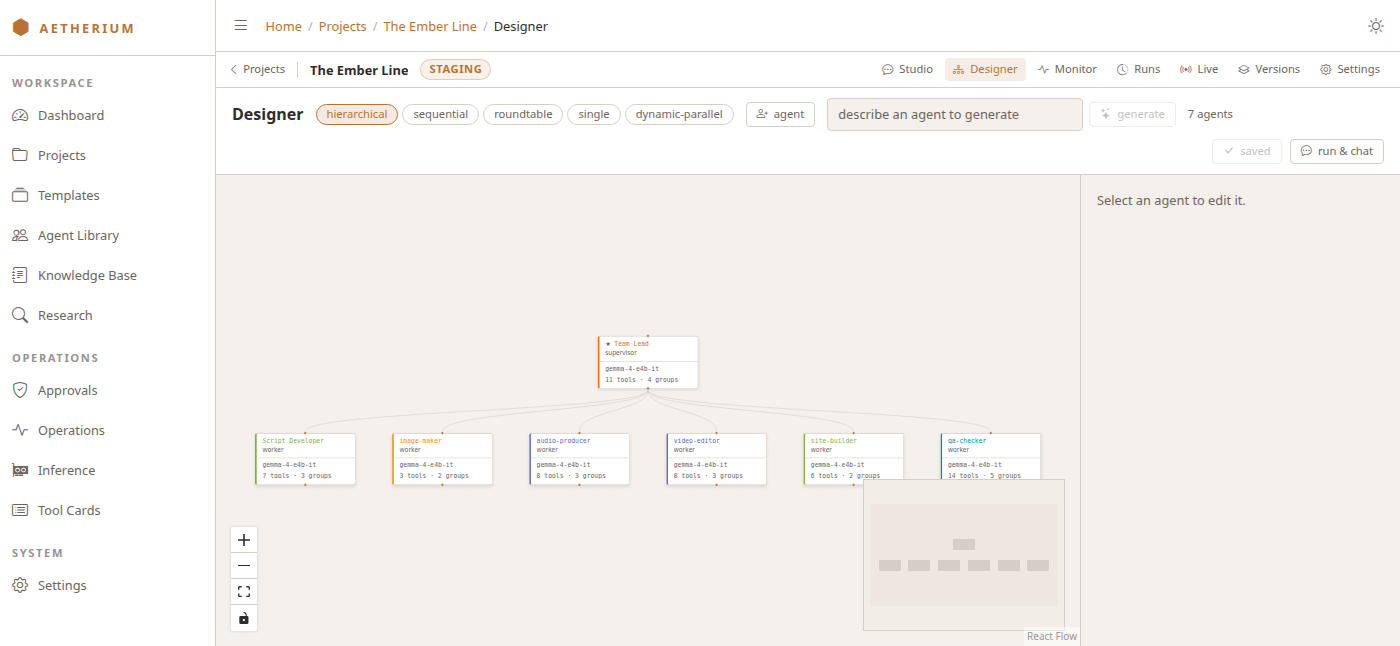The height and width of the screenshot is (646, 1400).
Task: Switch to the Studio tab
Action: (907, 69)
